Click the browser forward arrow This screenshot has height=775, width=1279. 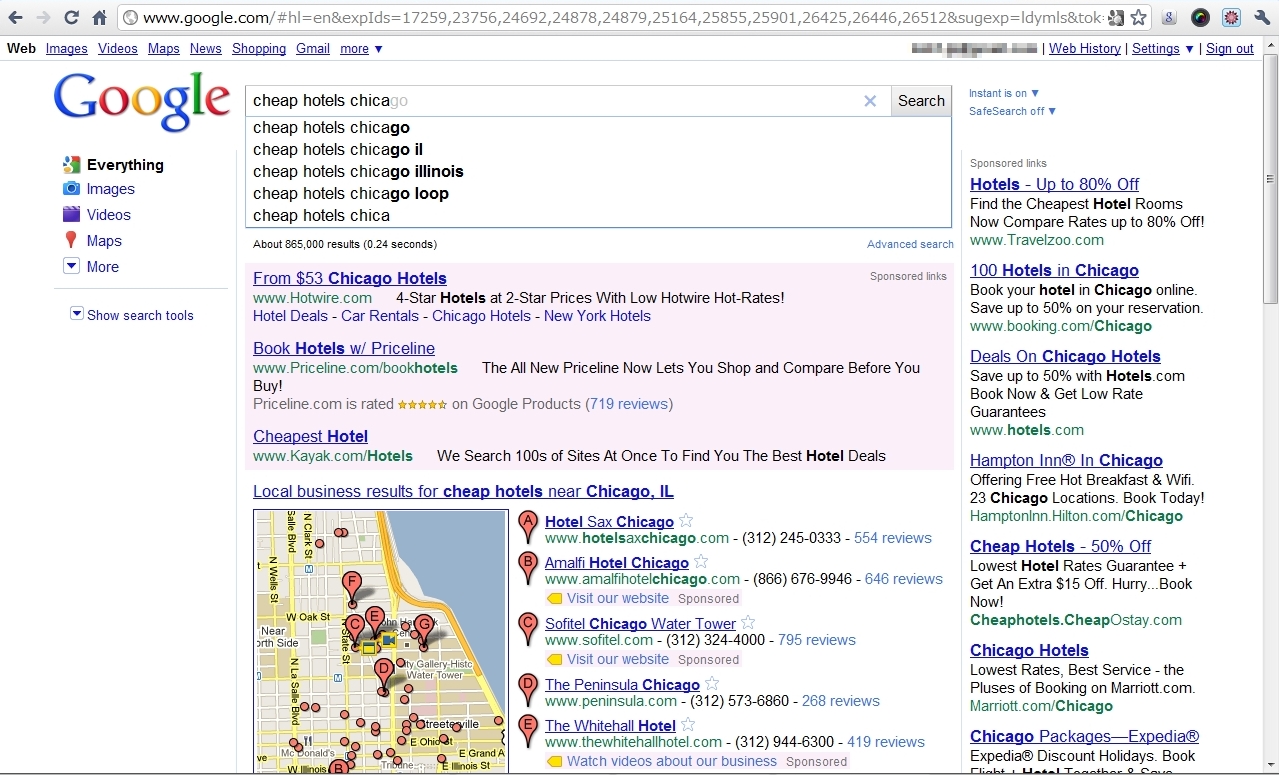(43, 17)
